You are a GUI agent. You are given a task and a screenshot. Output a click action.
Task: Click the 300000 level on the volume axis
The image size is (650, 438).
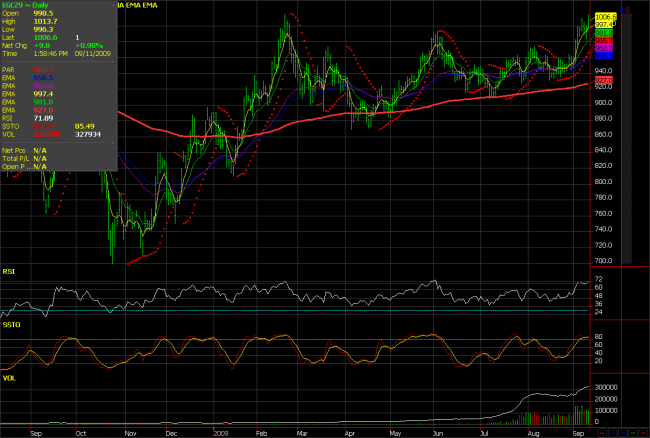[x=606, y=387]
